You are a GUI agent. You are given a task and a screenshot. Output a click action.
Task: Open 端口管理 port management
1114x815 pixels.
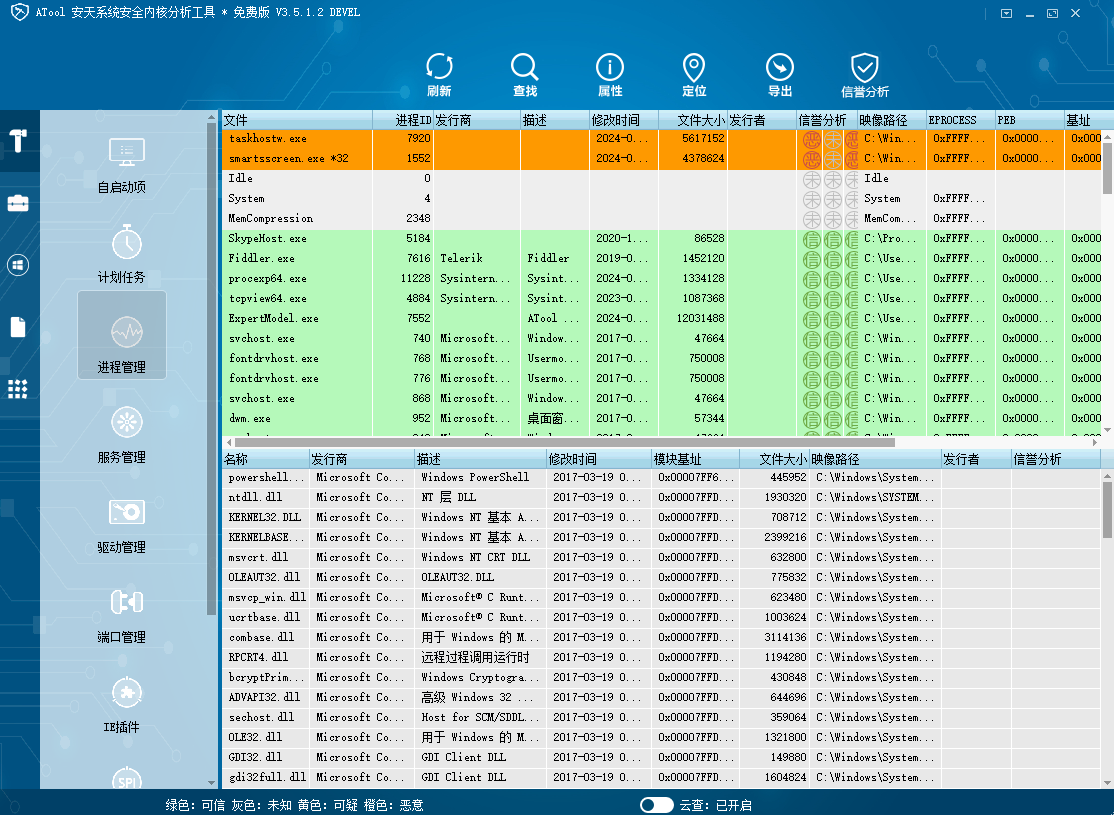coord(122,615)
